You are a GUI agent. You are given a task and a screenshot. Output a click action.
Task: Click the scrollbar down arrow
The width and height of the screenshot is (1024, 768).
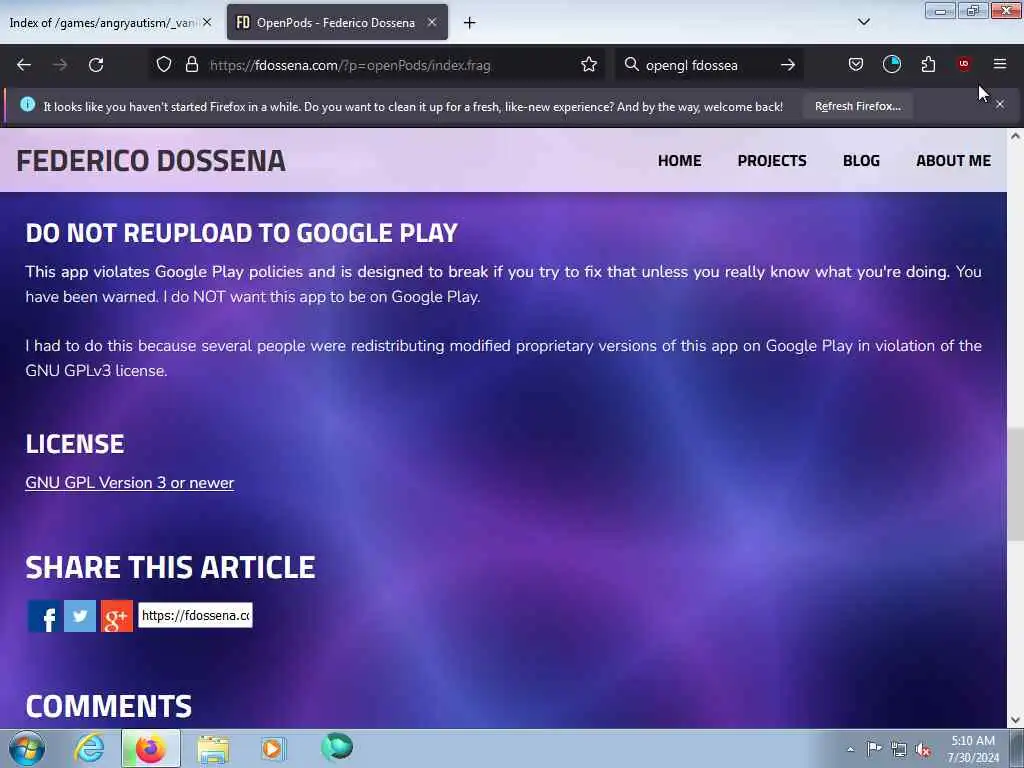coord(1015,720)
